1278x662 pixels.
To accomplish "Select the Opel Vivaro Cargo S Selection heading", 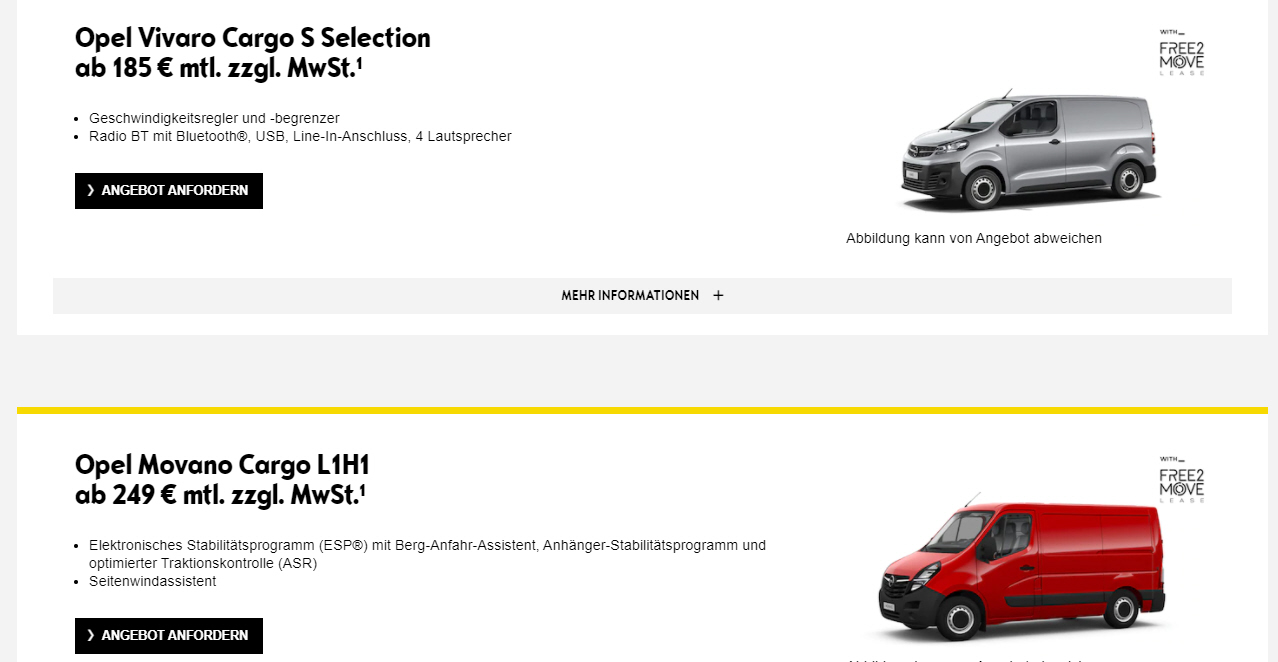I will 253,38.
